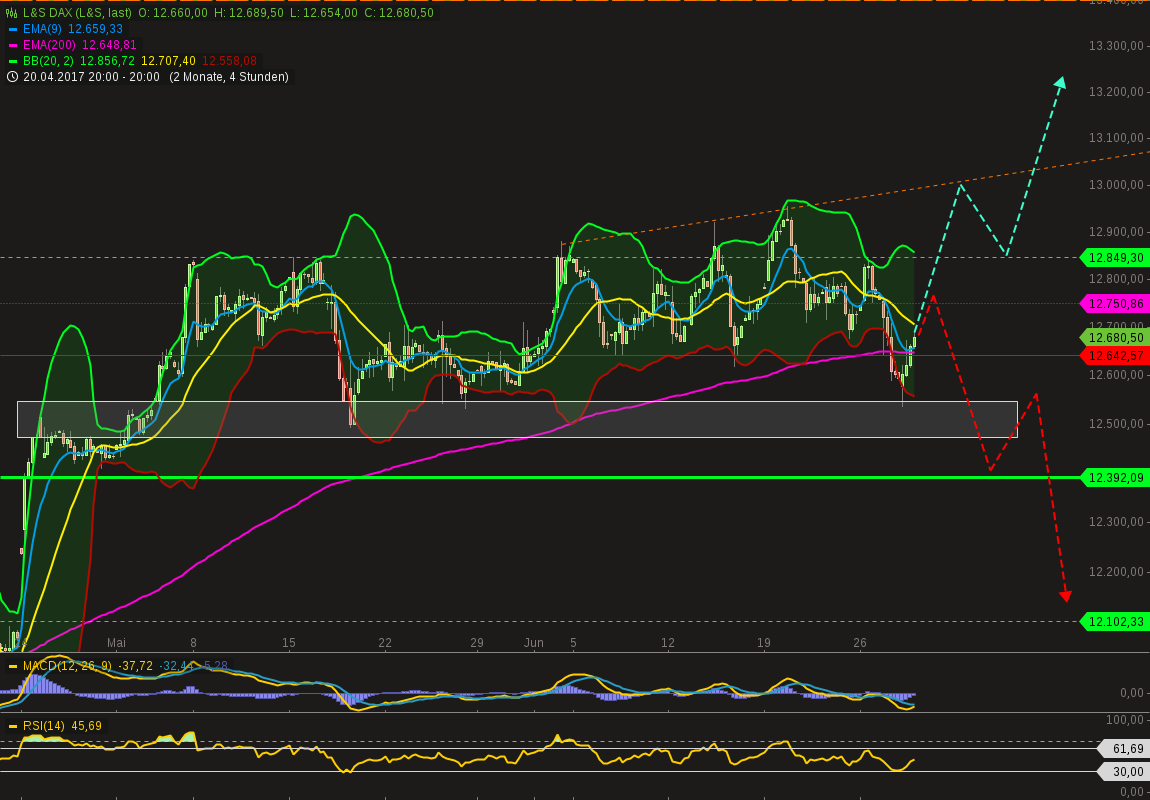1150x800 pixels.
Task: Click the 13.300,00 price axis label
Action: pyautogui.click(x=1116, y=46)
